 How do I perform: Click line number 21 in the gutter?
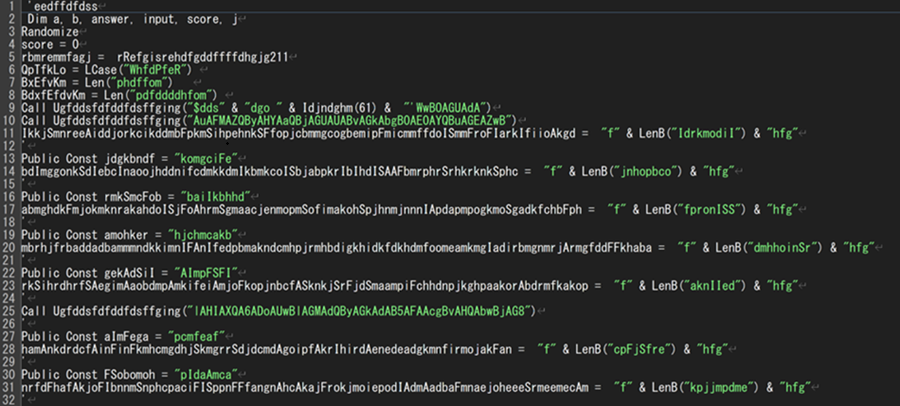9,260
